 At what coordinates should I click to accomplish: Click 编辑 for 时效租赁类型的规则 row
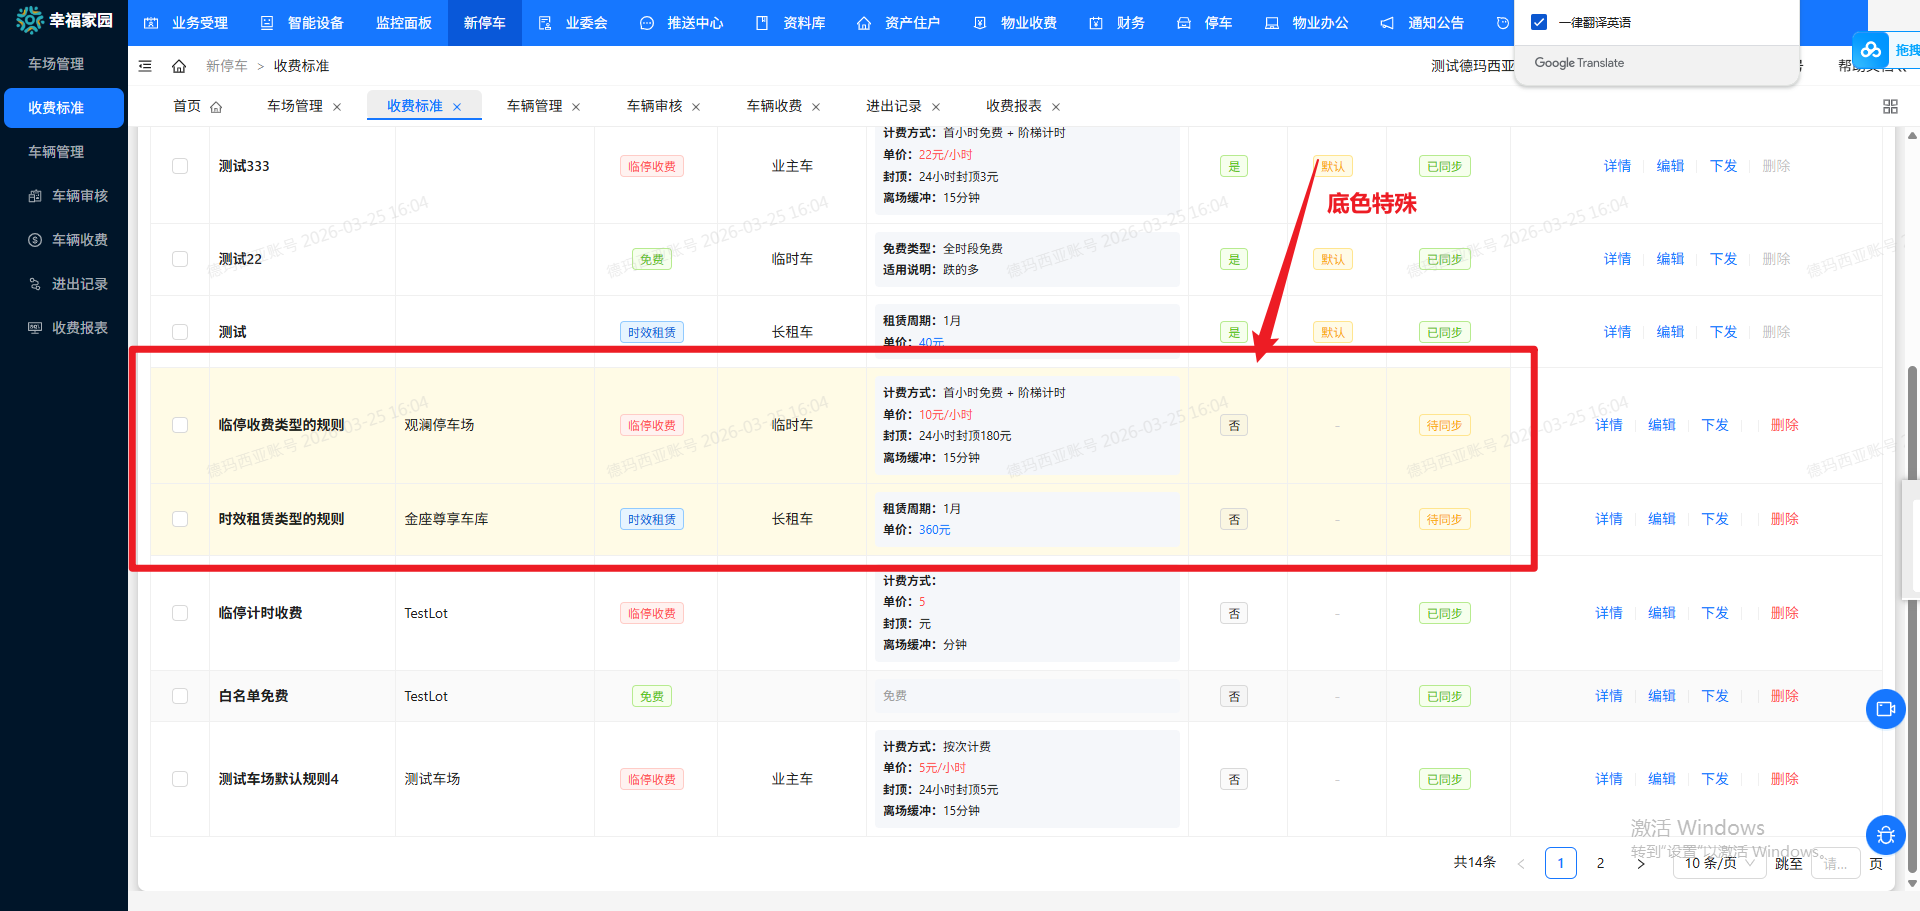pyautogui.click(x=1661, y=519)
